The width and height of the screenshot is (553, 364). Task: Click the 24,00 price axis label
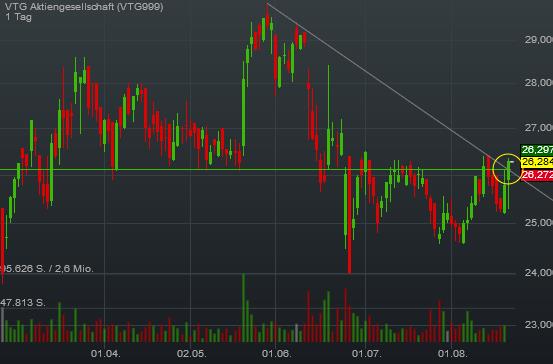pos(539,272)
